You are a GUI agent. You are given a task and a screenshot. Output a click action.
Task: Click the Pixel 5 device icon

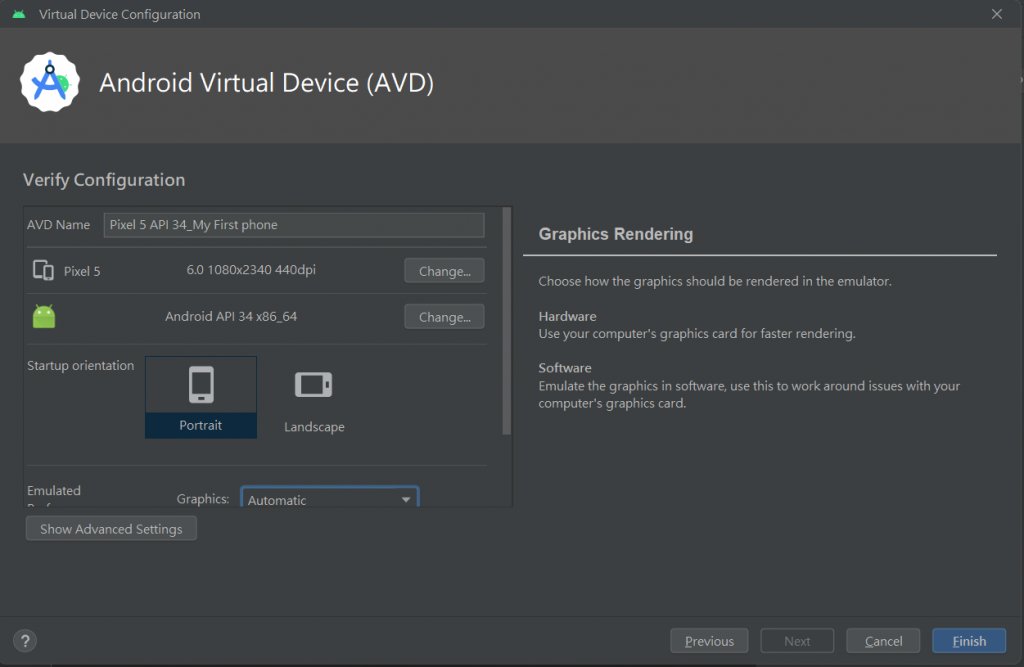point(43,270)
